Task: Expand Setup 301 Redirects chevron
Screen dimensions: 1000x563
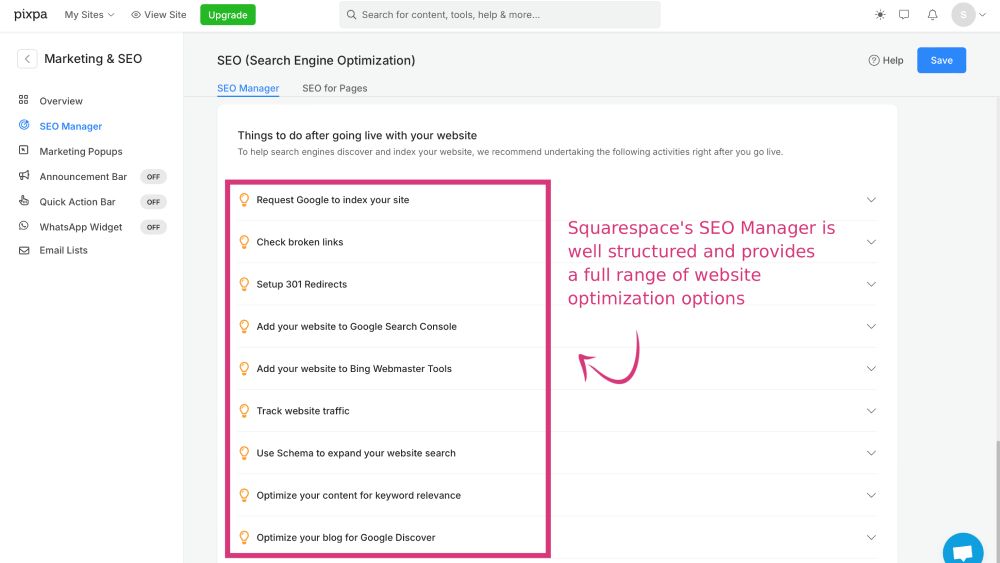Action: point(871,284)
